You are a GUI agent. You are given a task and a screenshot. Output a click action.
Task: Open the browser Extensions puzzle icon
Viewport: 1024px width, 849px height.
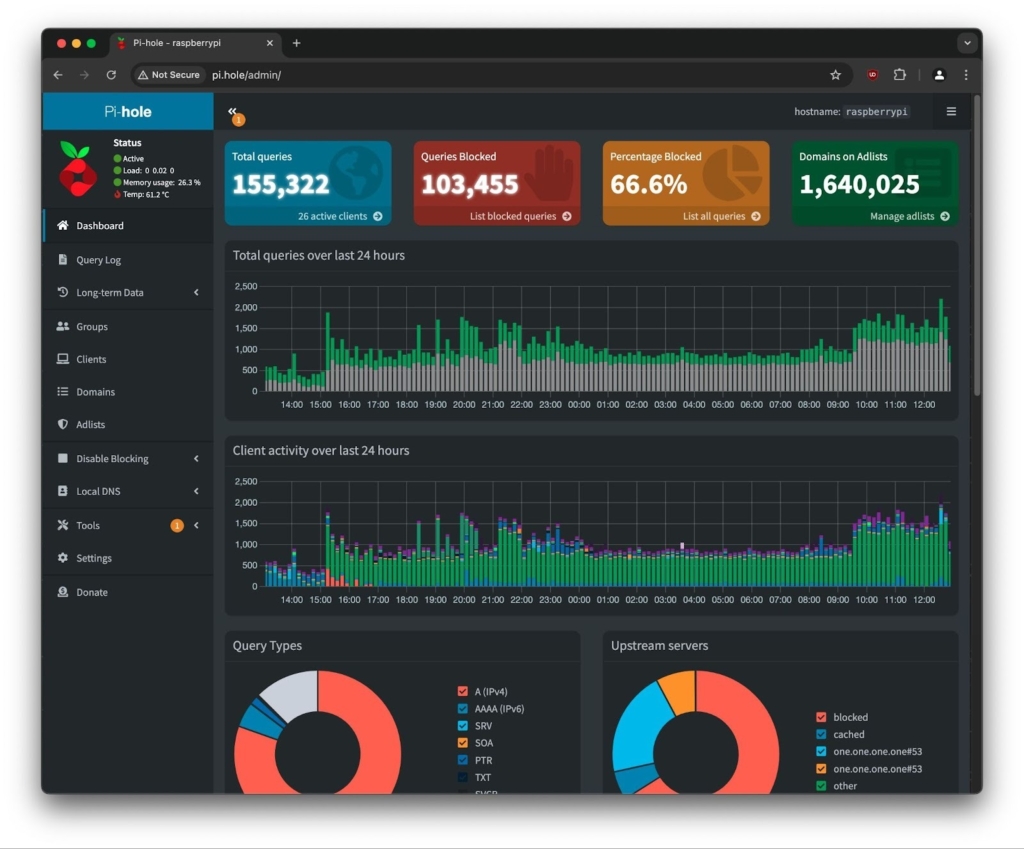(x=900, y=75)
